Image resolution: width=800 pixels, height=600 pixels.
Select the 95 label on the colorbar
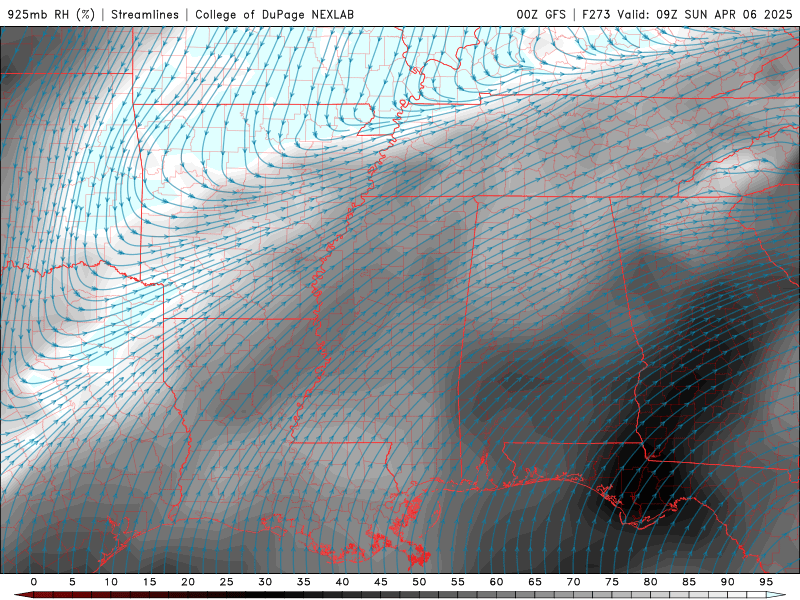766,582
